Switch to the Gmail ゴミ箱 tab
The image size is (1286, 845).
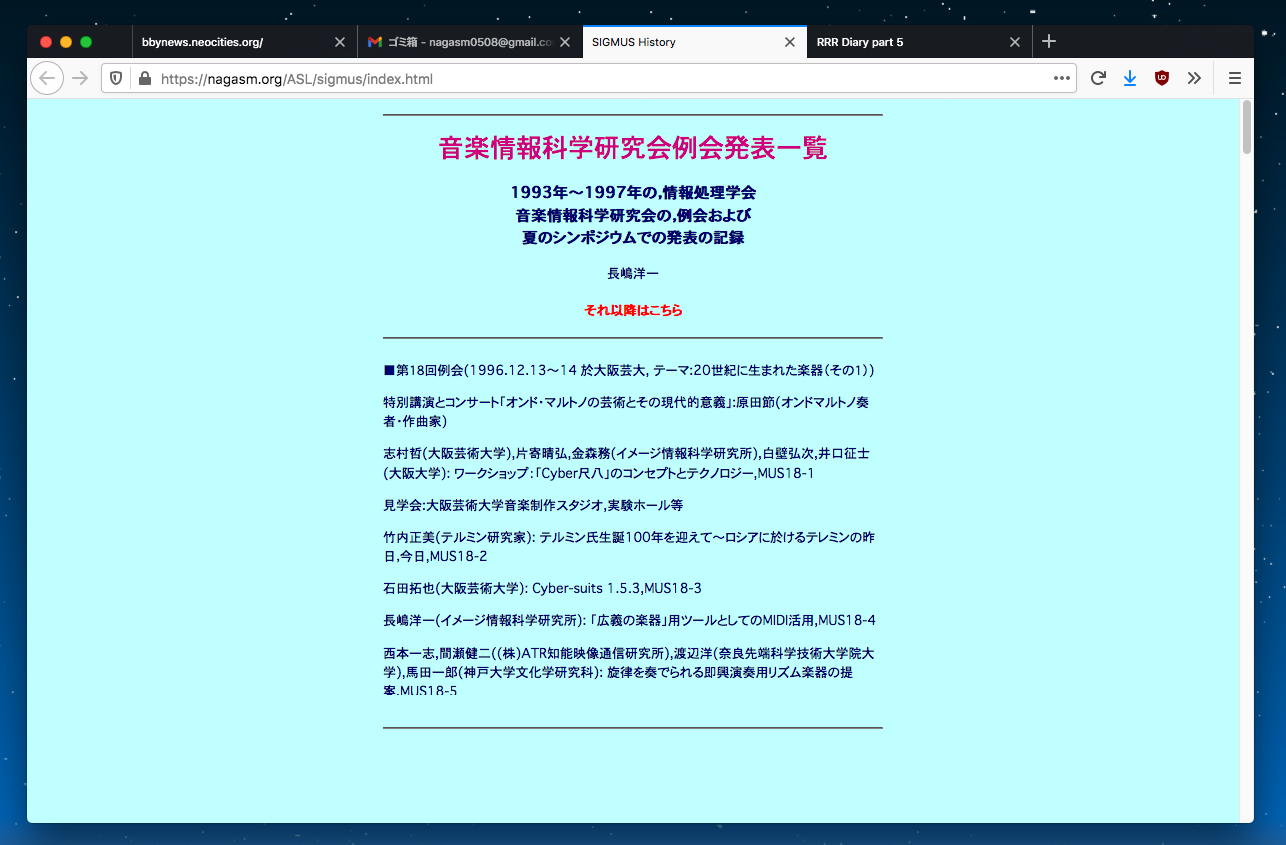[x=470, y=42]
